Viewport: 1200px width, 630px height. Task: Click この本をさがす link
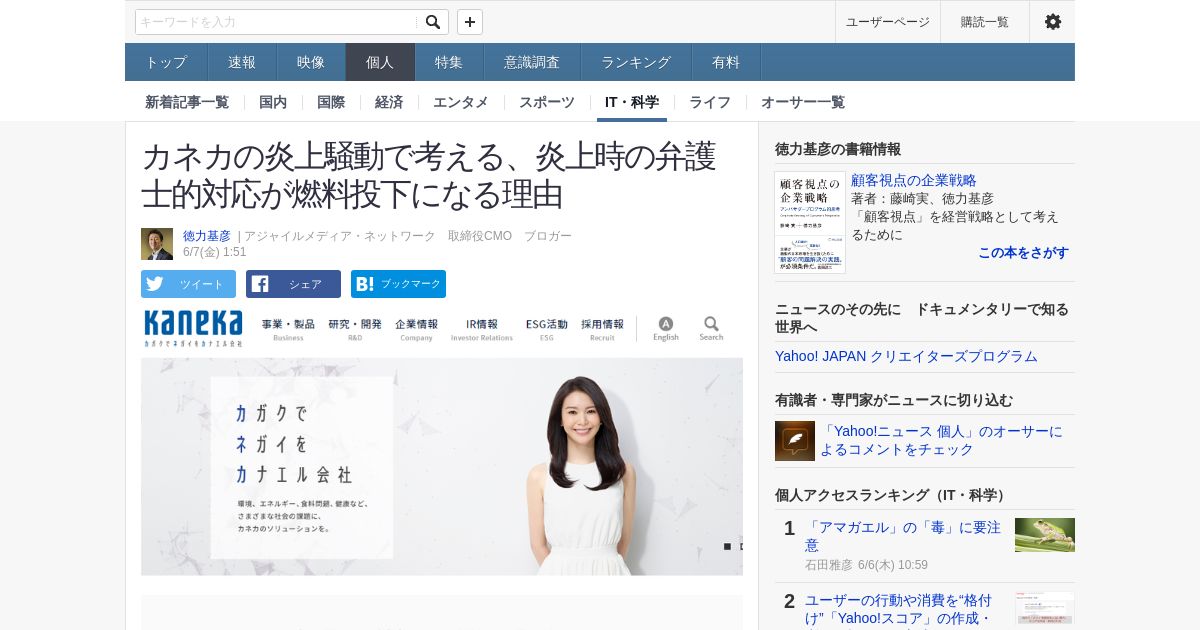pos(1023,253)
